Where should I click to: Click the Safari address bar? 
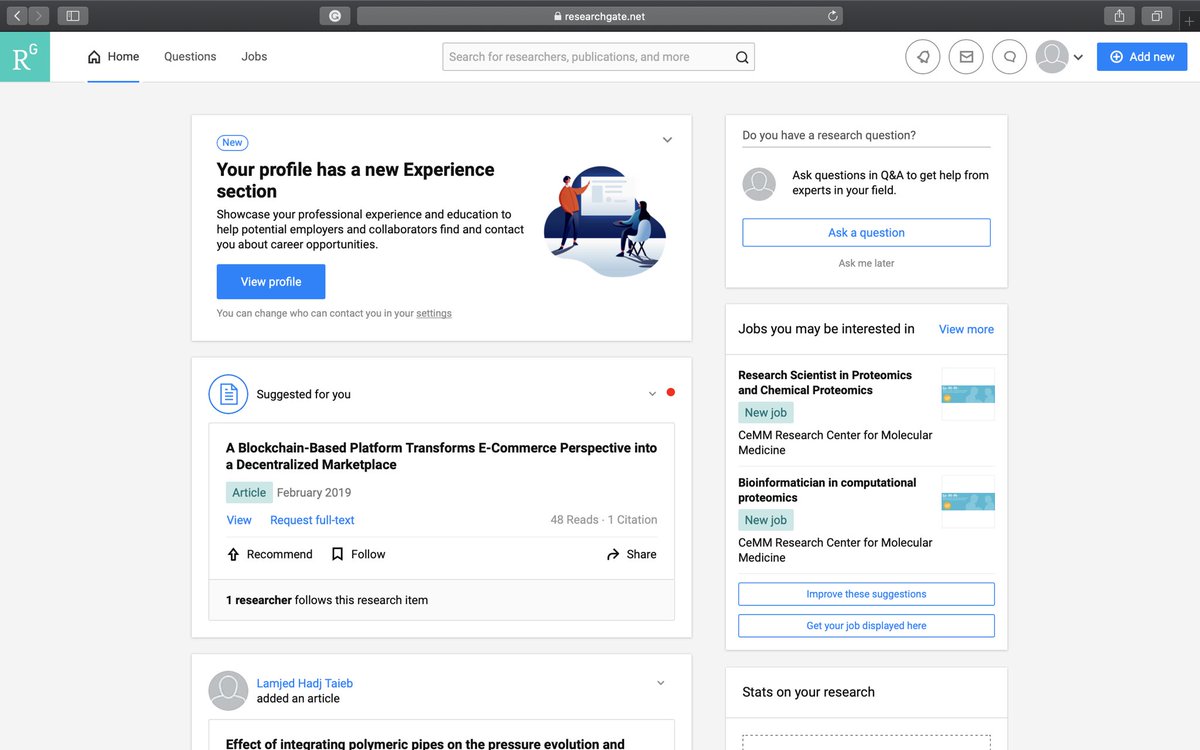[599, 16]
